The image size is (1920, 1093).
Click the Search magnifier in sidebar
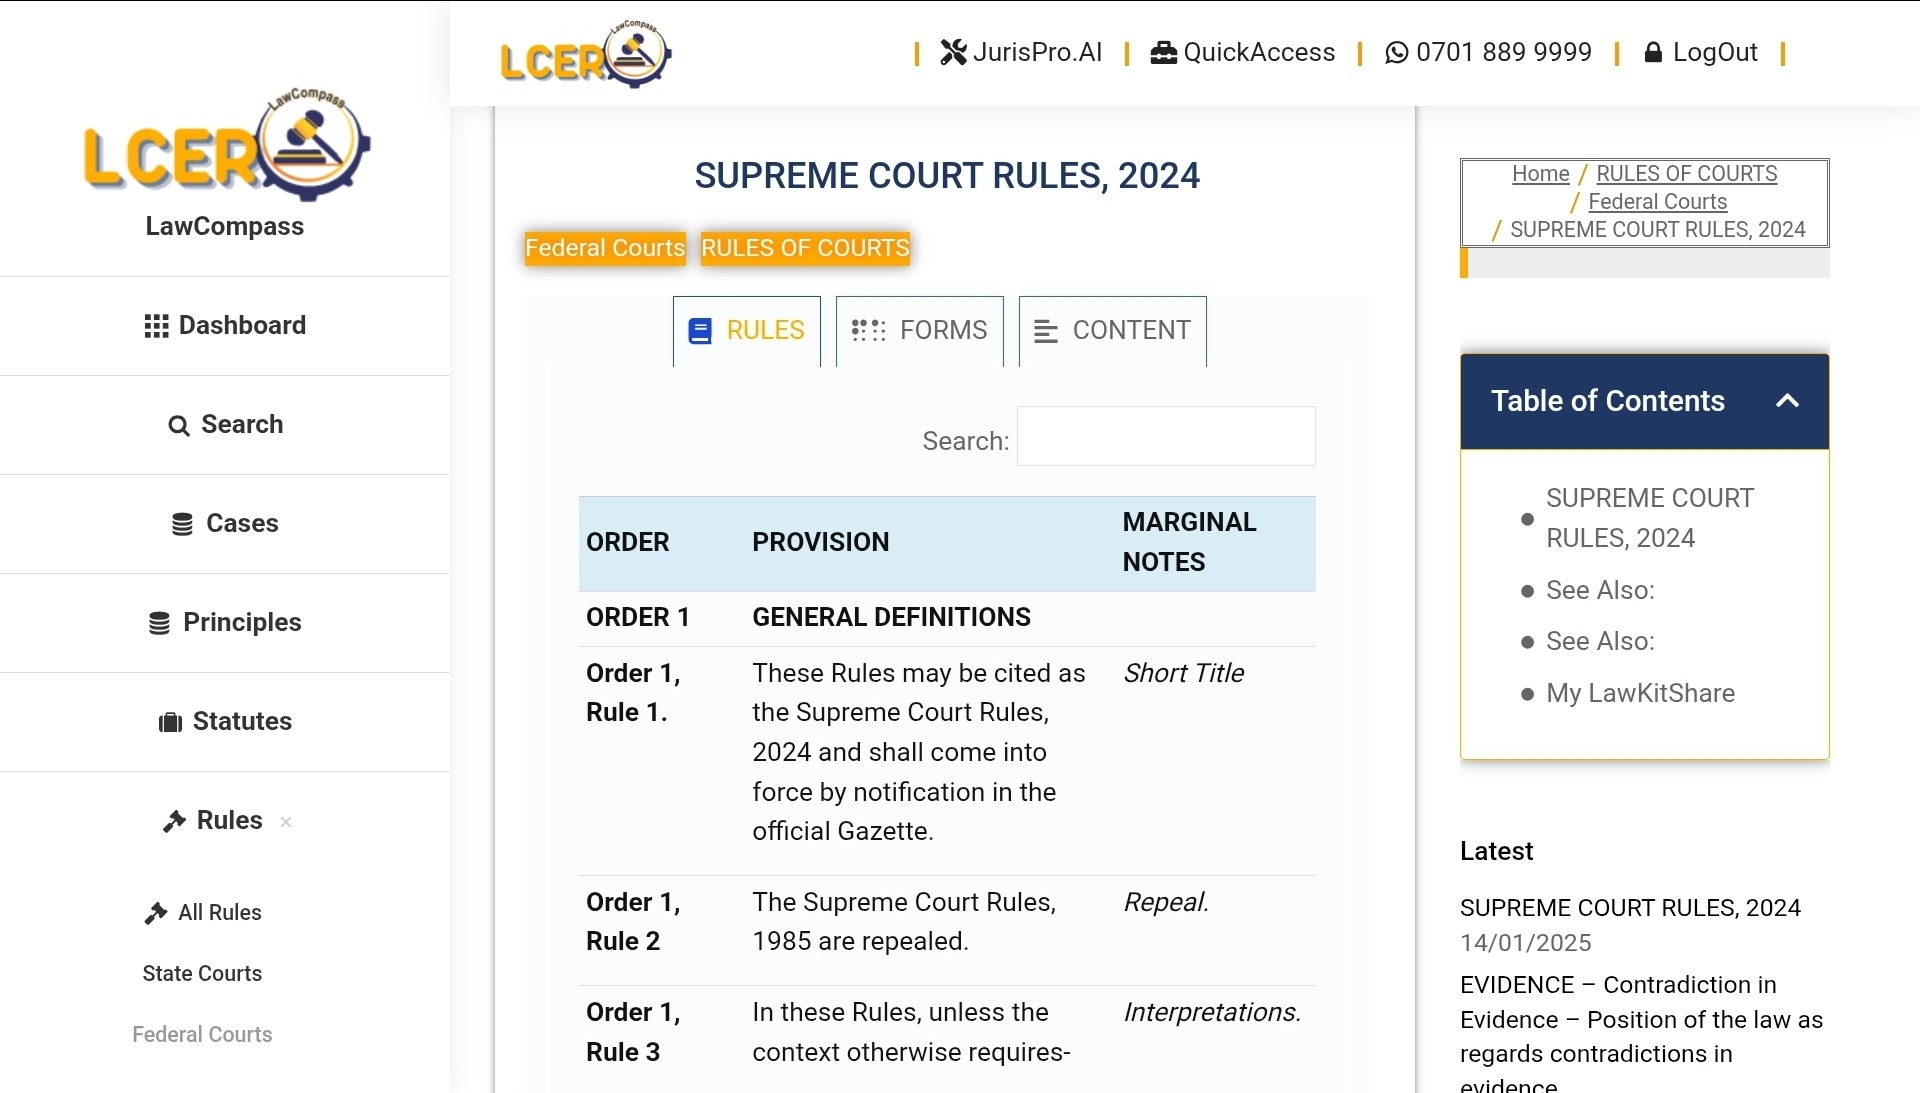click(x=178, y=426)
